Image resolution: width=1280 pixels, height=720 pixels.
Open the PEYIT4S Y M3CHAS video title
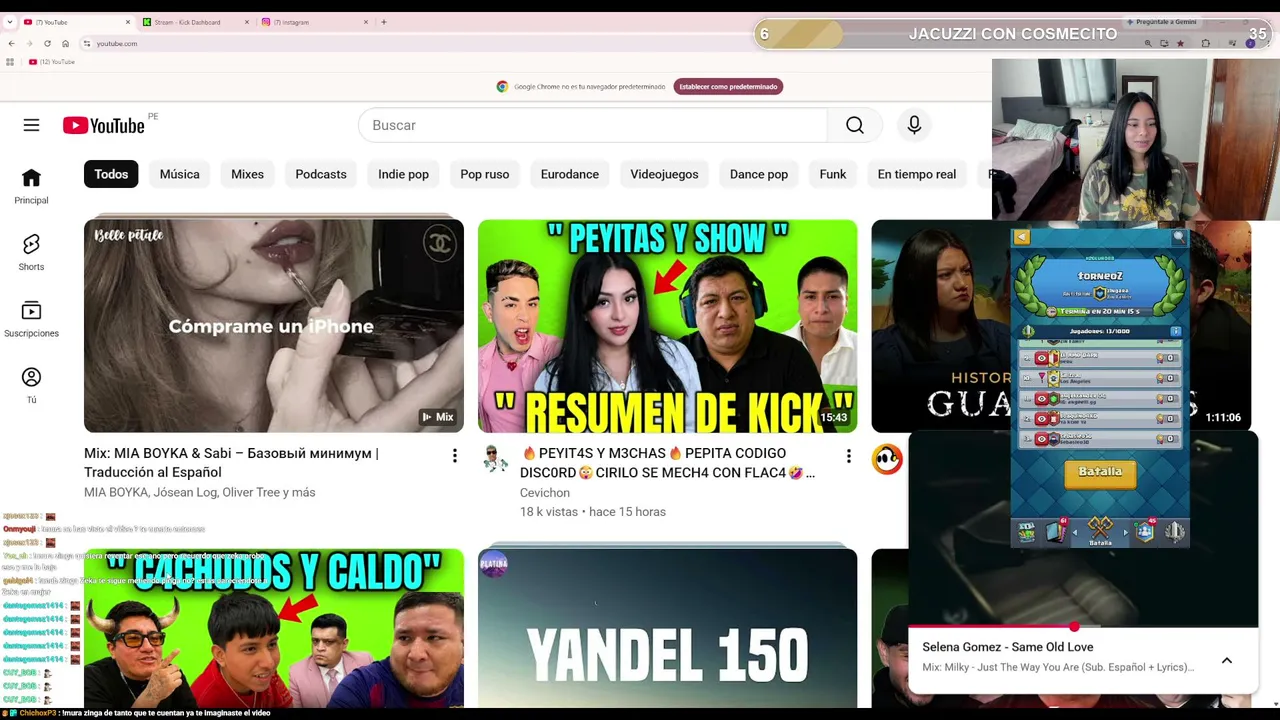[x=667, y=463]
